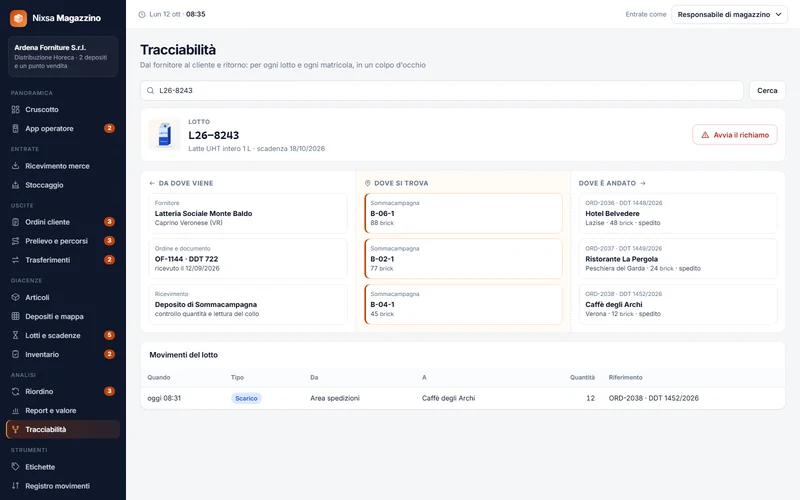Click the Riferimento column header
This screenshot has height=500, width=800.
626,378
